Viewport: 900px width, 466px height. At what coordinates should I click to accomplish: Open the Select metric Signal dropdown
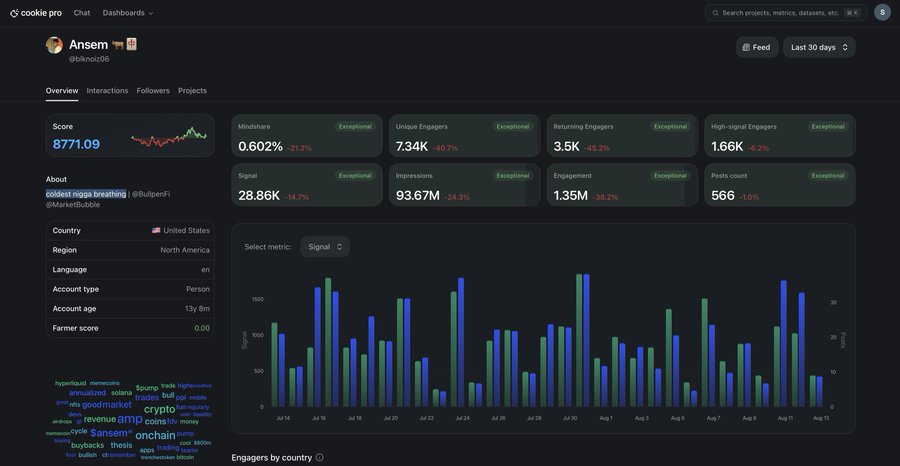click(x=325, y=247)
